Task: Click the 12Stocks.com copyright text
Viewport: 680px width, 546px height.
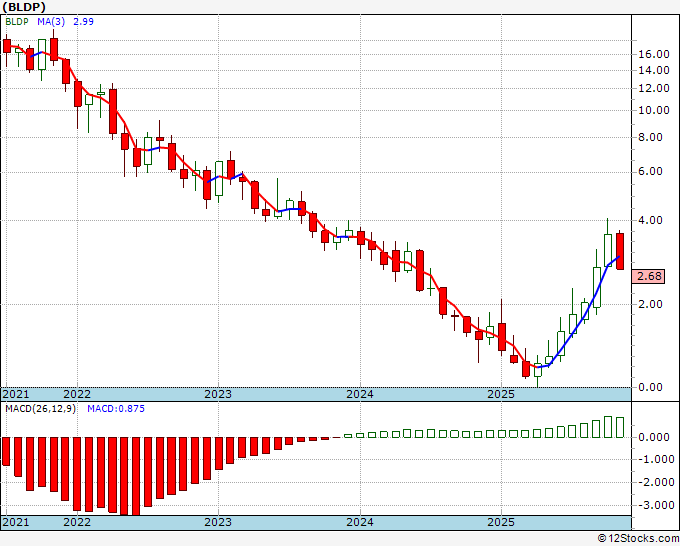Action: tap(638, 538)
